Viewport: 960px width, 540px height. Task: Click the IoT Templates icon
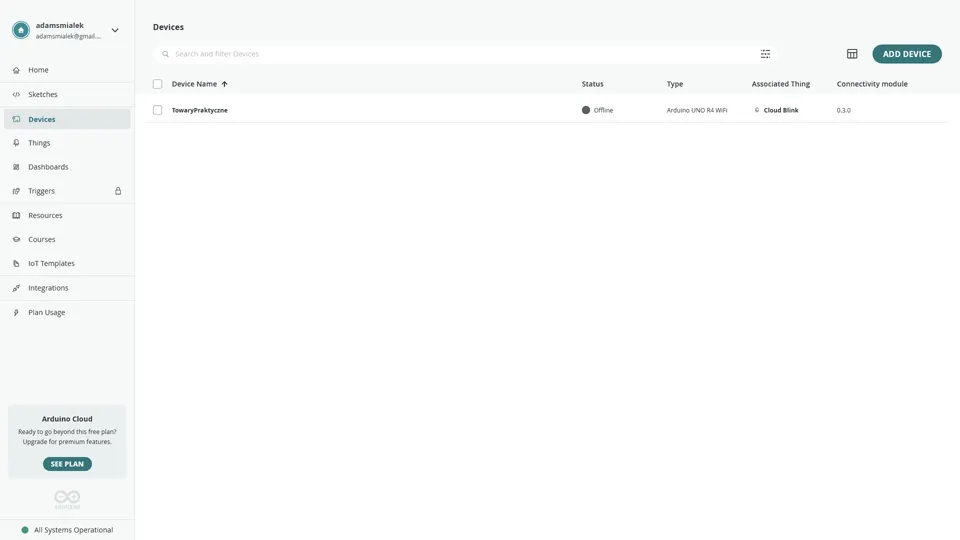tap(17, 264)
